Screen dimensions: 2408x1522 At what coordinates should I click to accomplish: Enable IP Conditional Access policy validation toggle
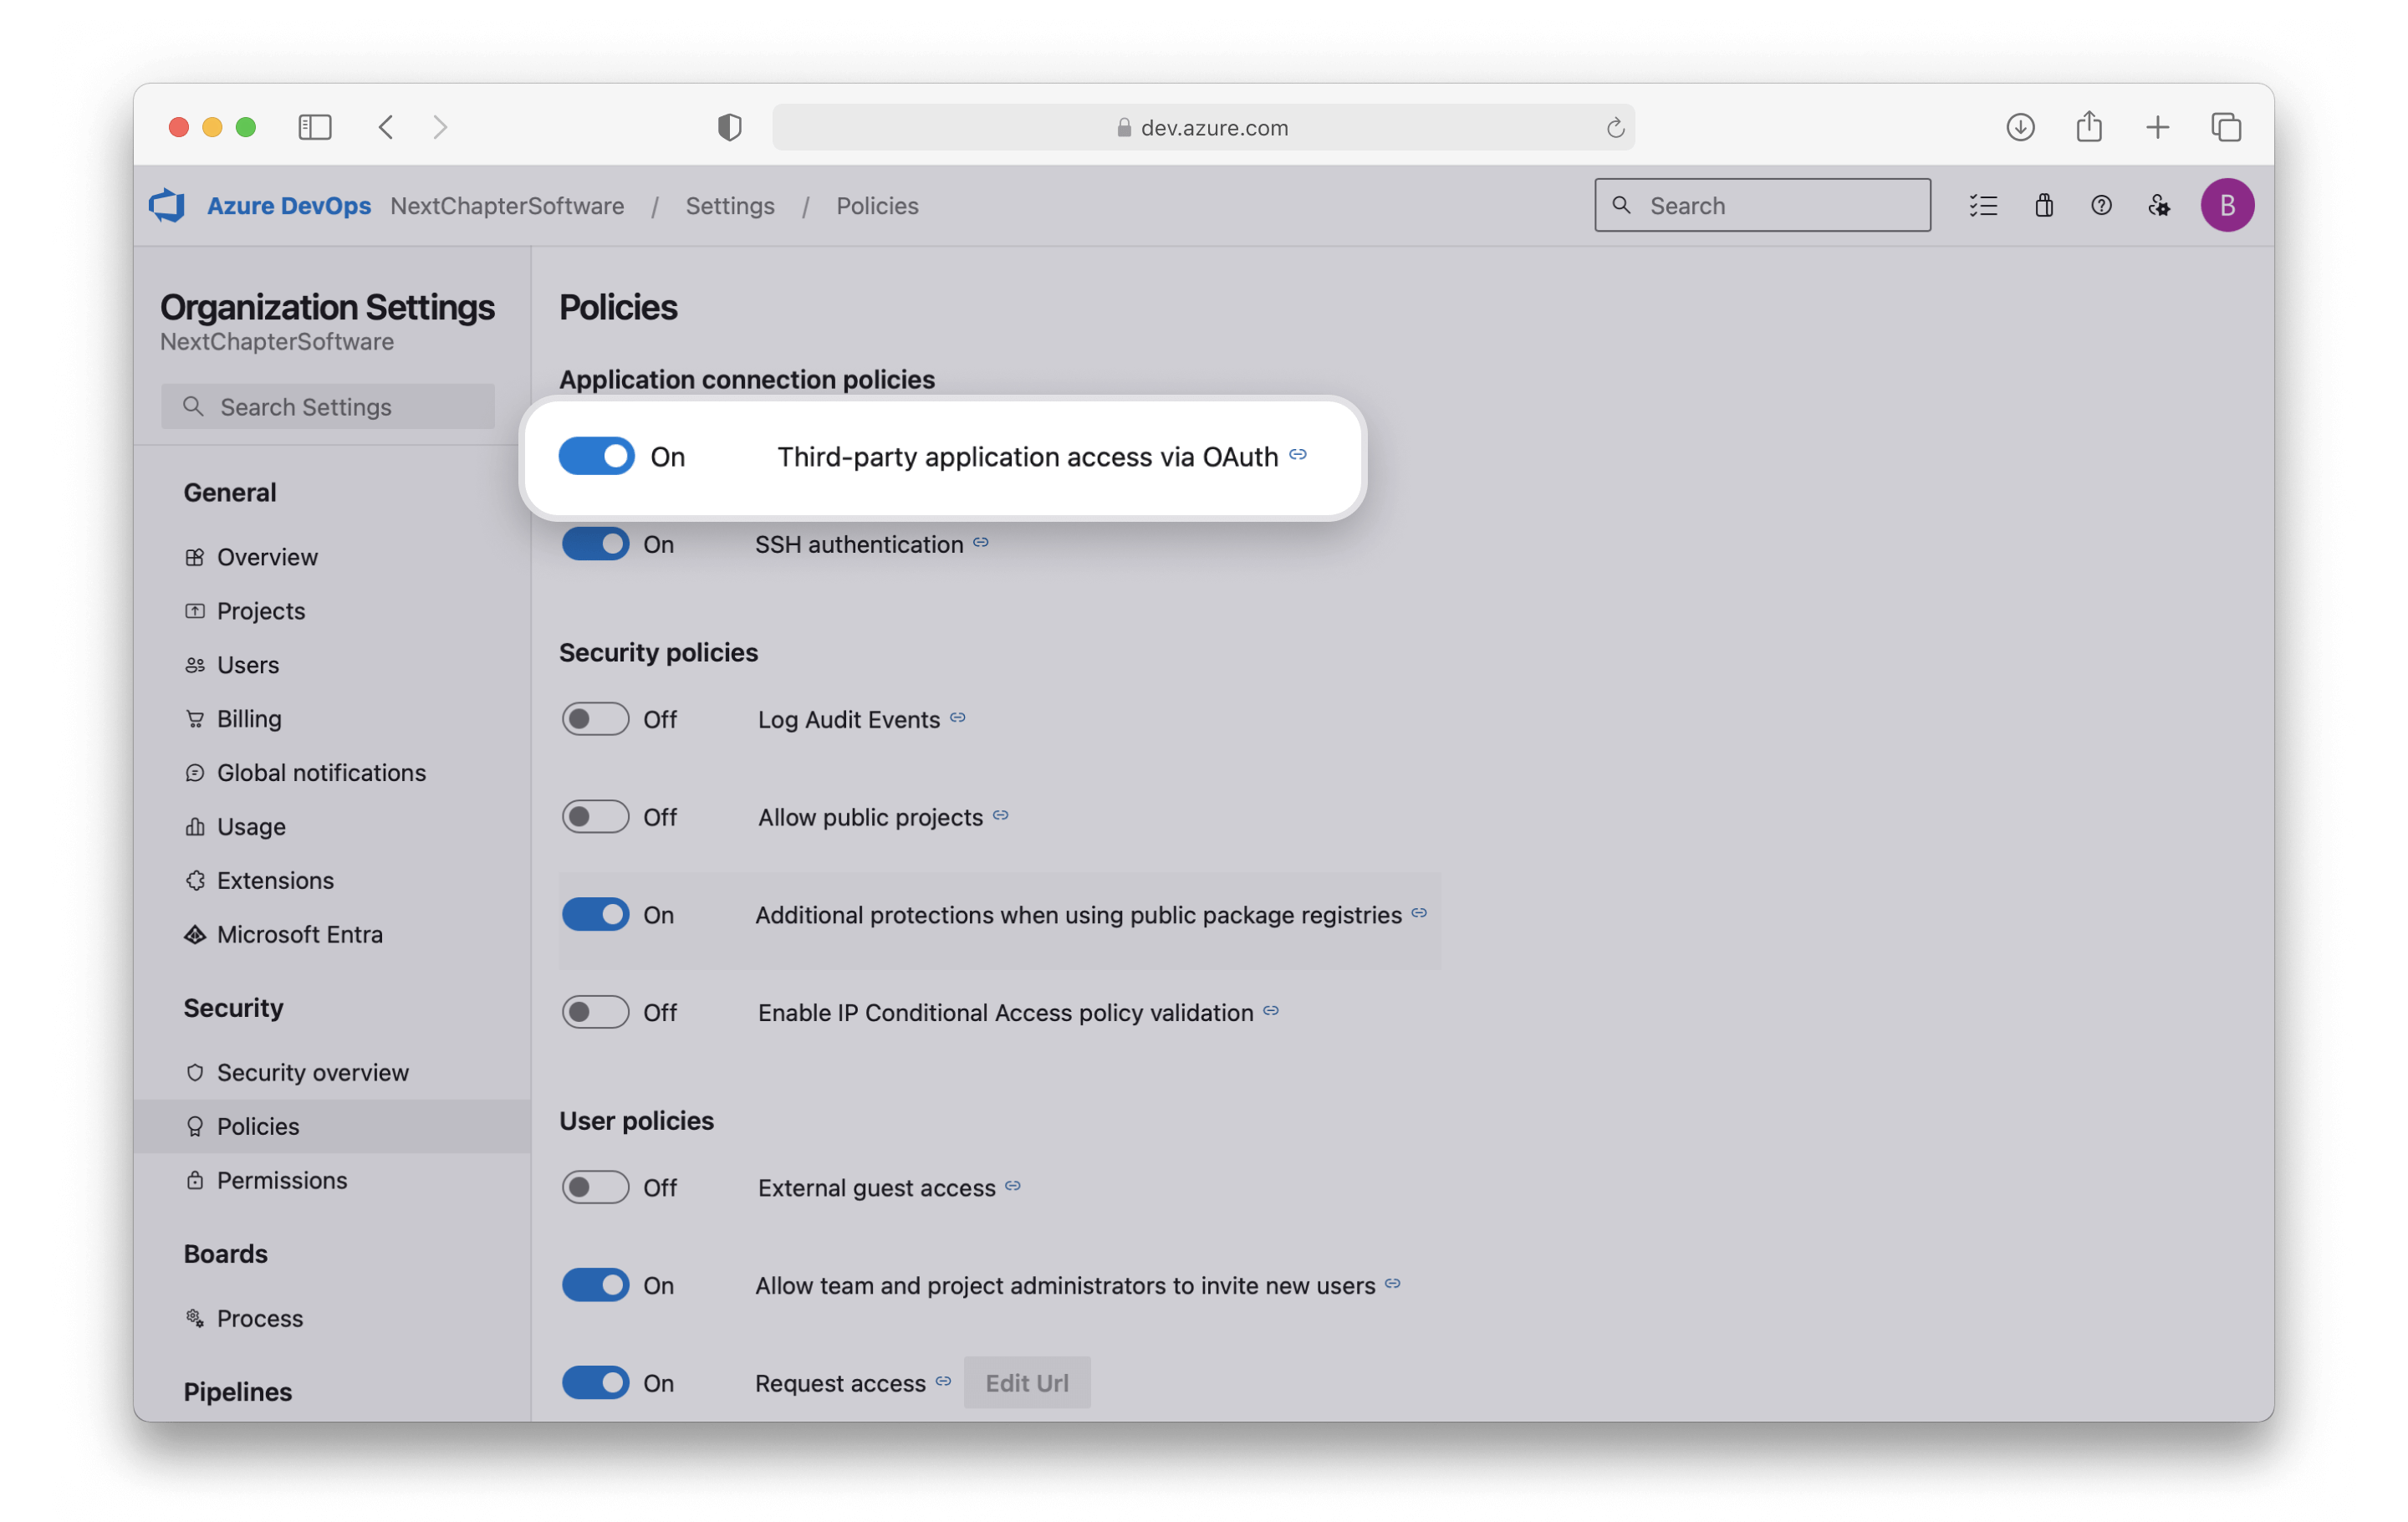pyautogui.click(x=595, y=1012)
